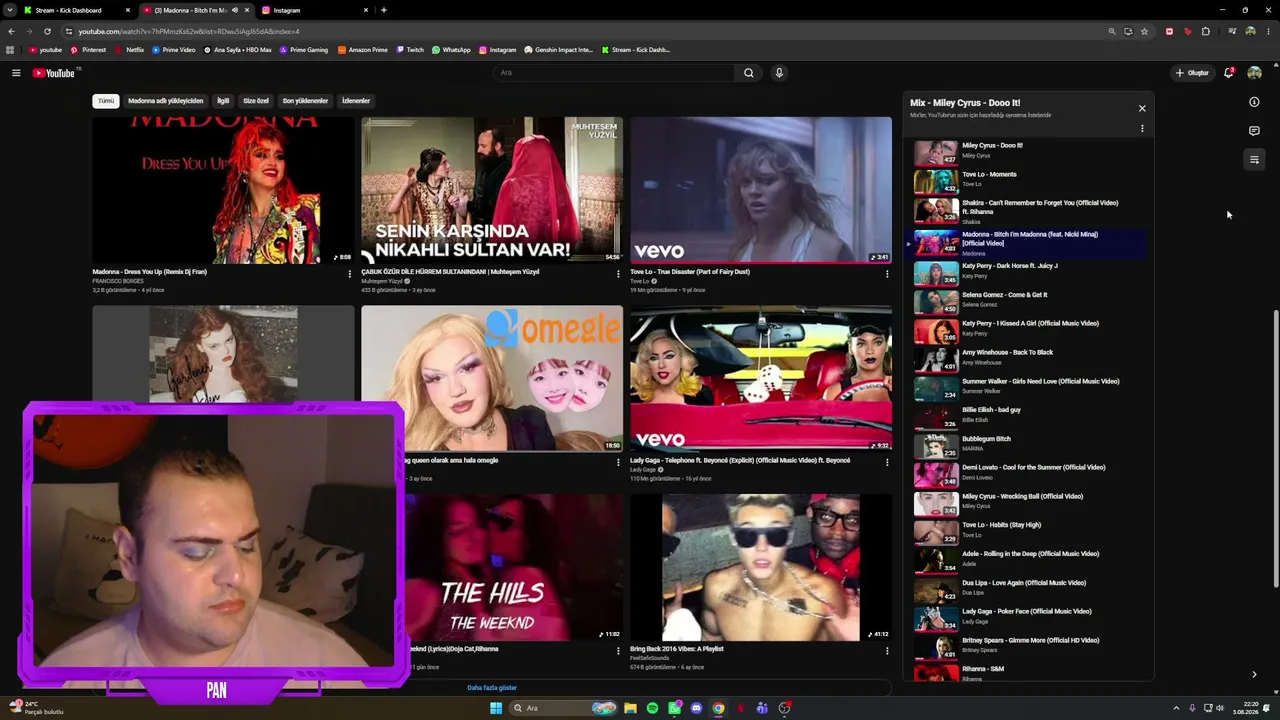Play Miley Cyrus - Wrecking Ball from mix

point(1028,503)
